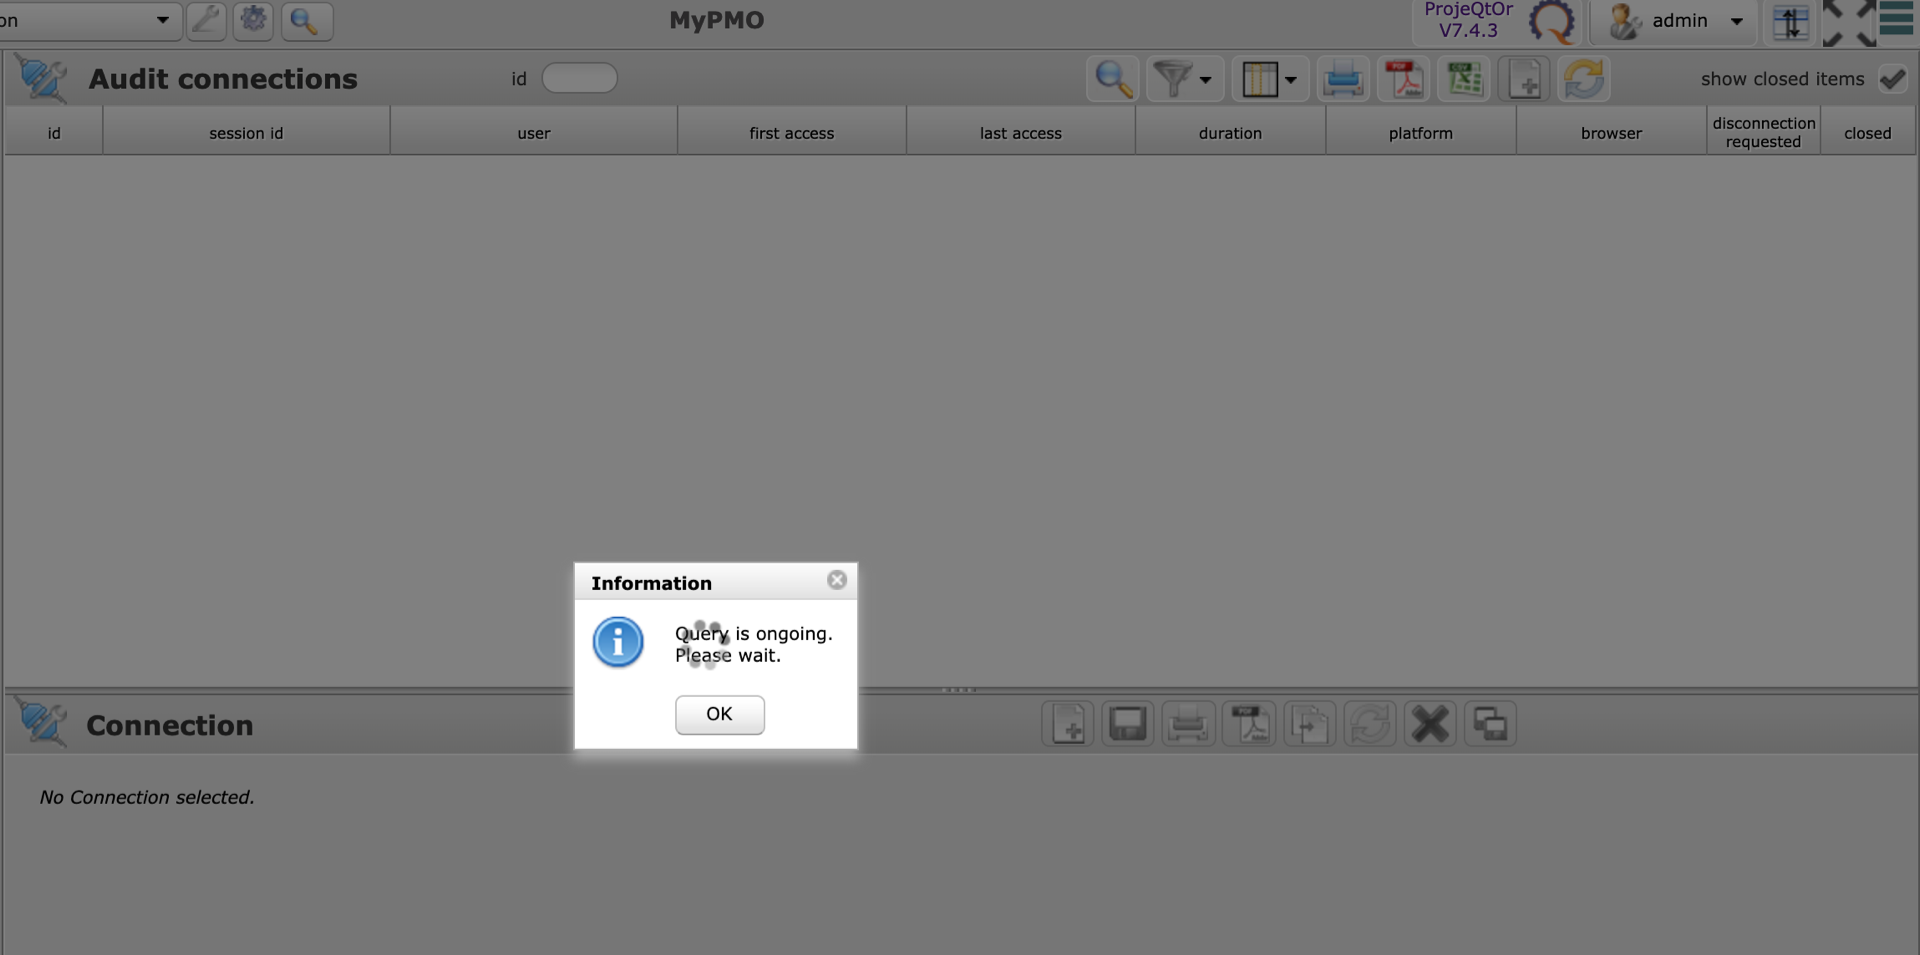Click the delete X icon in Connection panel
This screenshot has width=1920, height=955.
click(1430, 724)
